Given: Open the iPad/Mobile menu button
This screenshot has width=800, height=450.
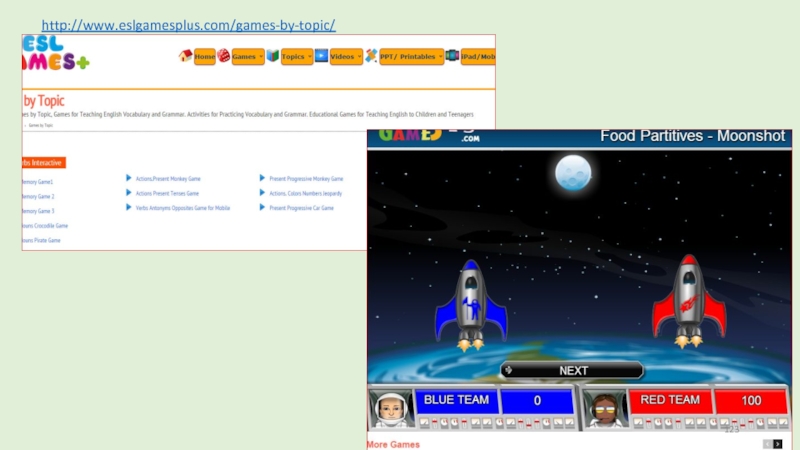Looking at the screenshot, I should [478, 57].
